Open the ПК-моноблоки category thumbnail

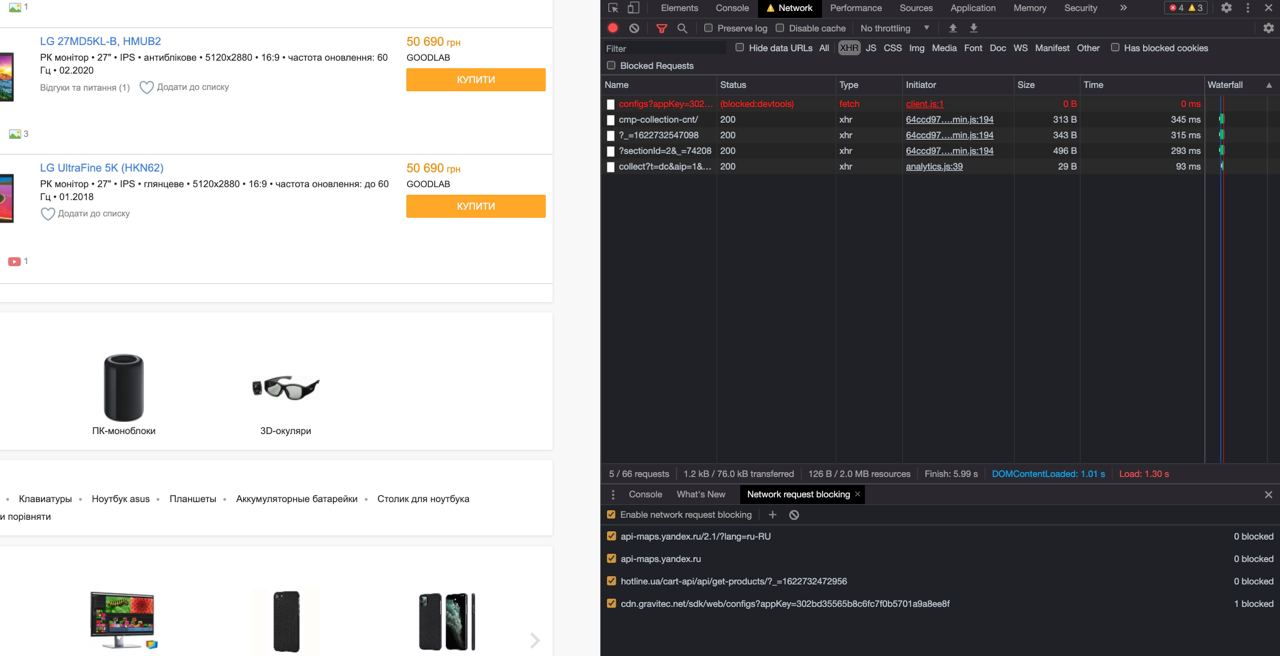pos(124,388)
